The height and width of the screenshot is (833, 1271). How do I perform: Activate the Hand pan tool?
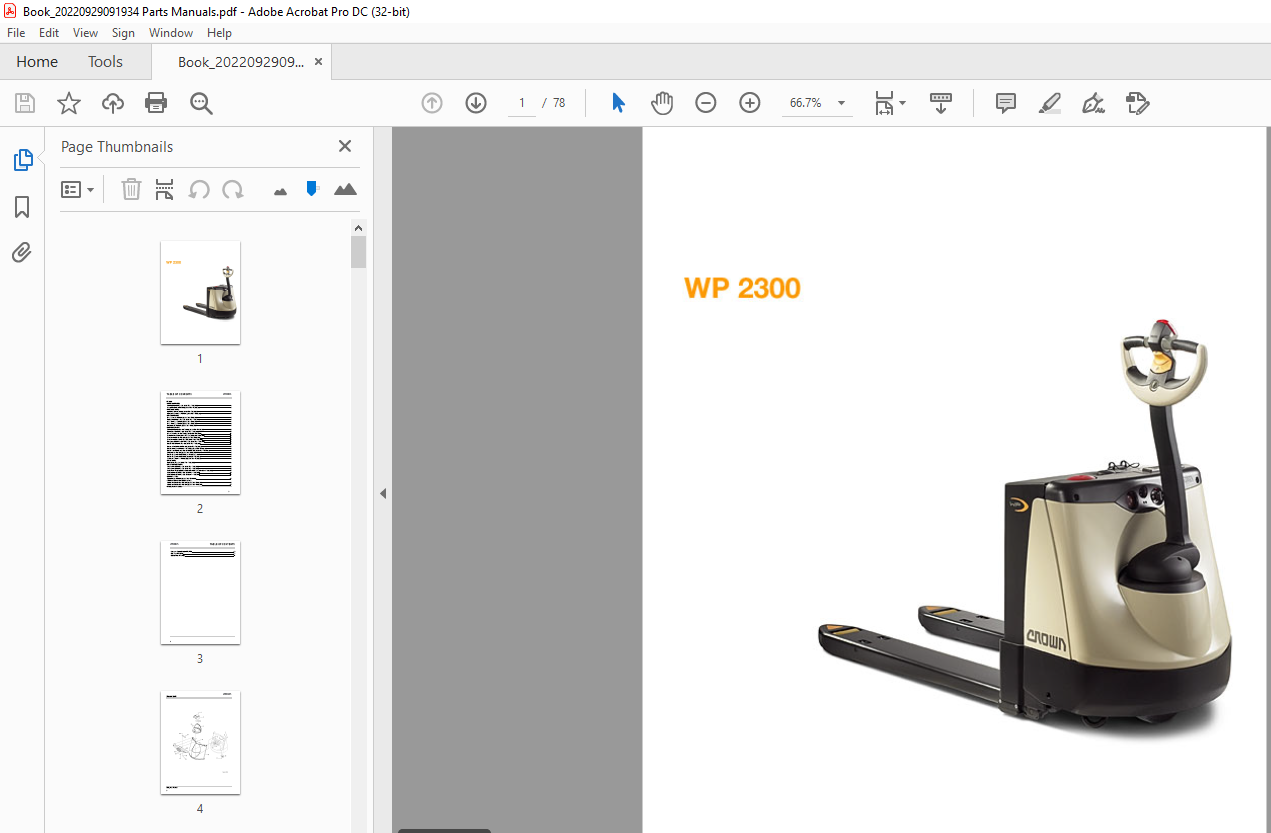pos(662,103)
